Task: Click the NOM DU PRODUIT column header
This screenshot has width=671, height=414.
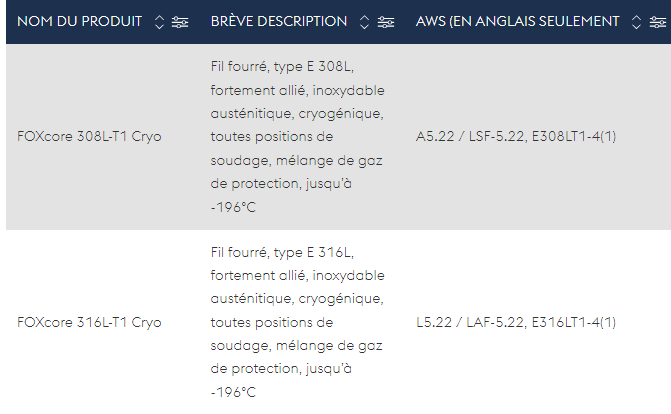Action: click(x=80, y=21)
